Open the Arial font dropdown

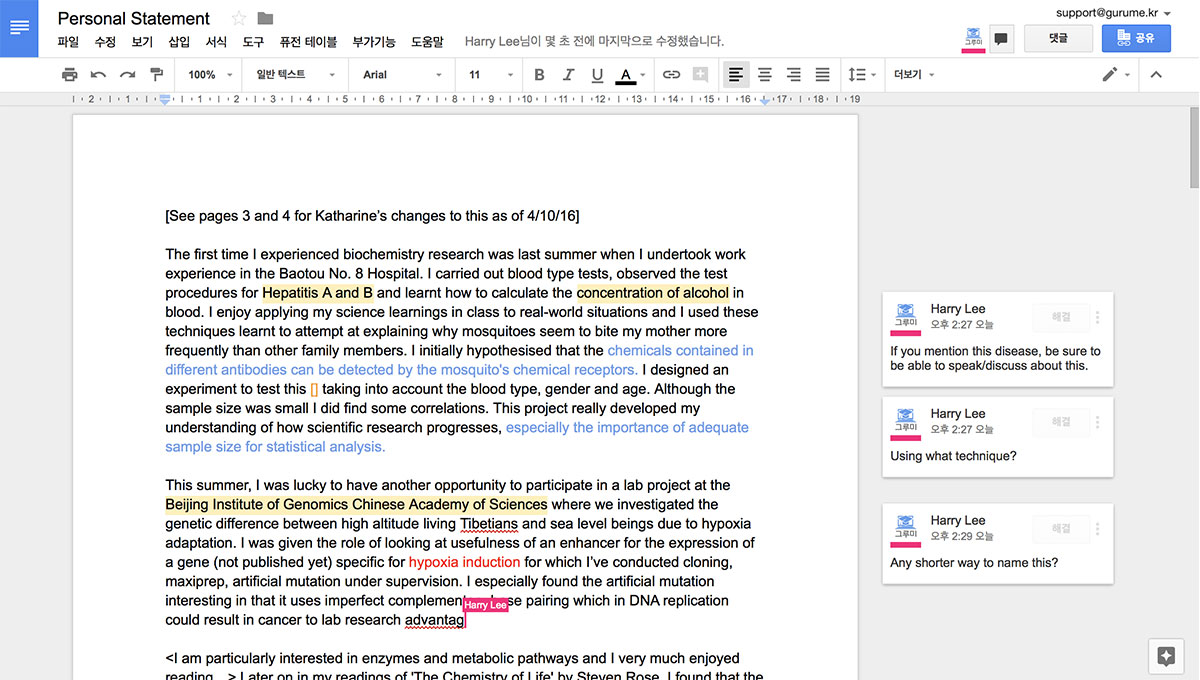click(x=402, y=75)
